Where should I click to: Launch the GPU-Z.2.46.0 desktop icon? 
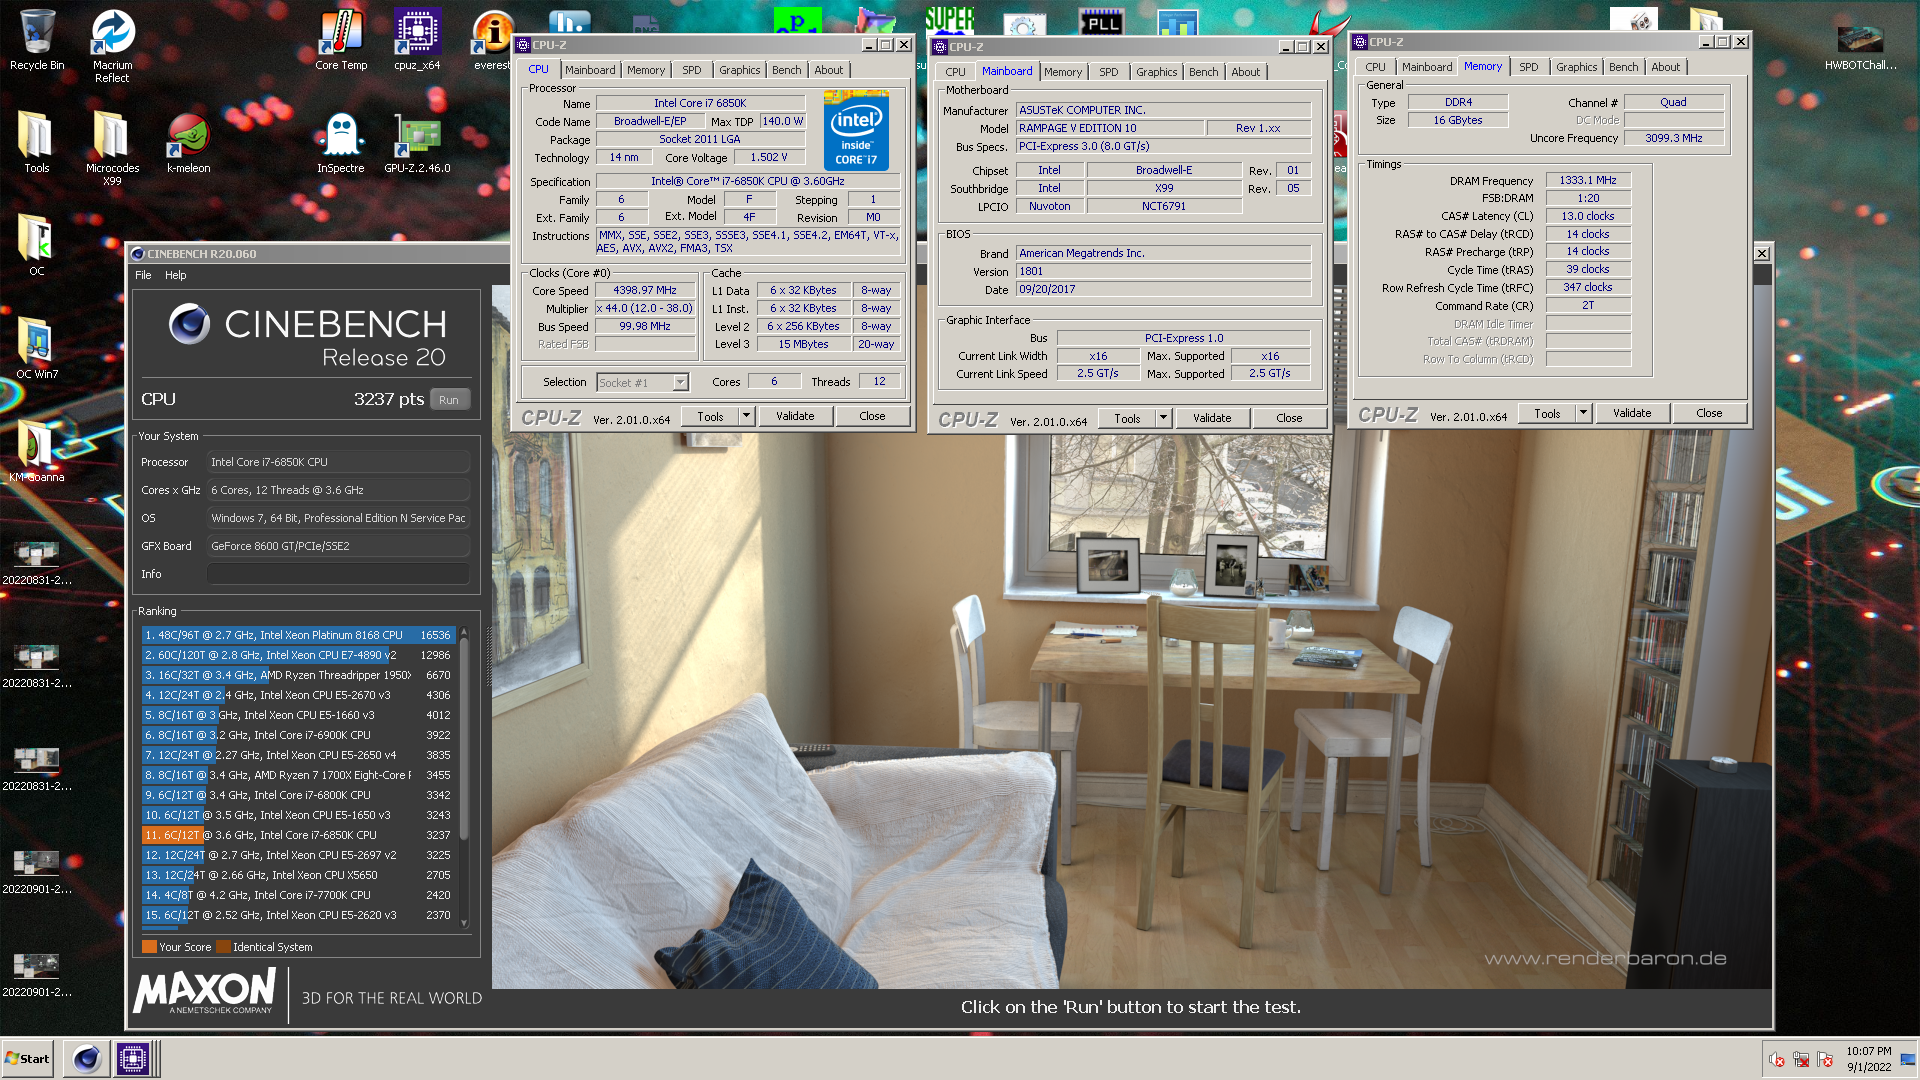point(417,142)
